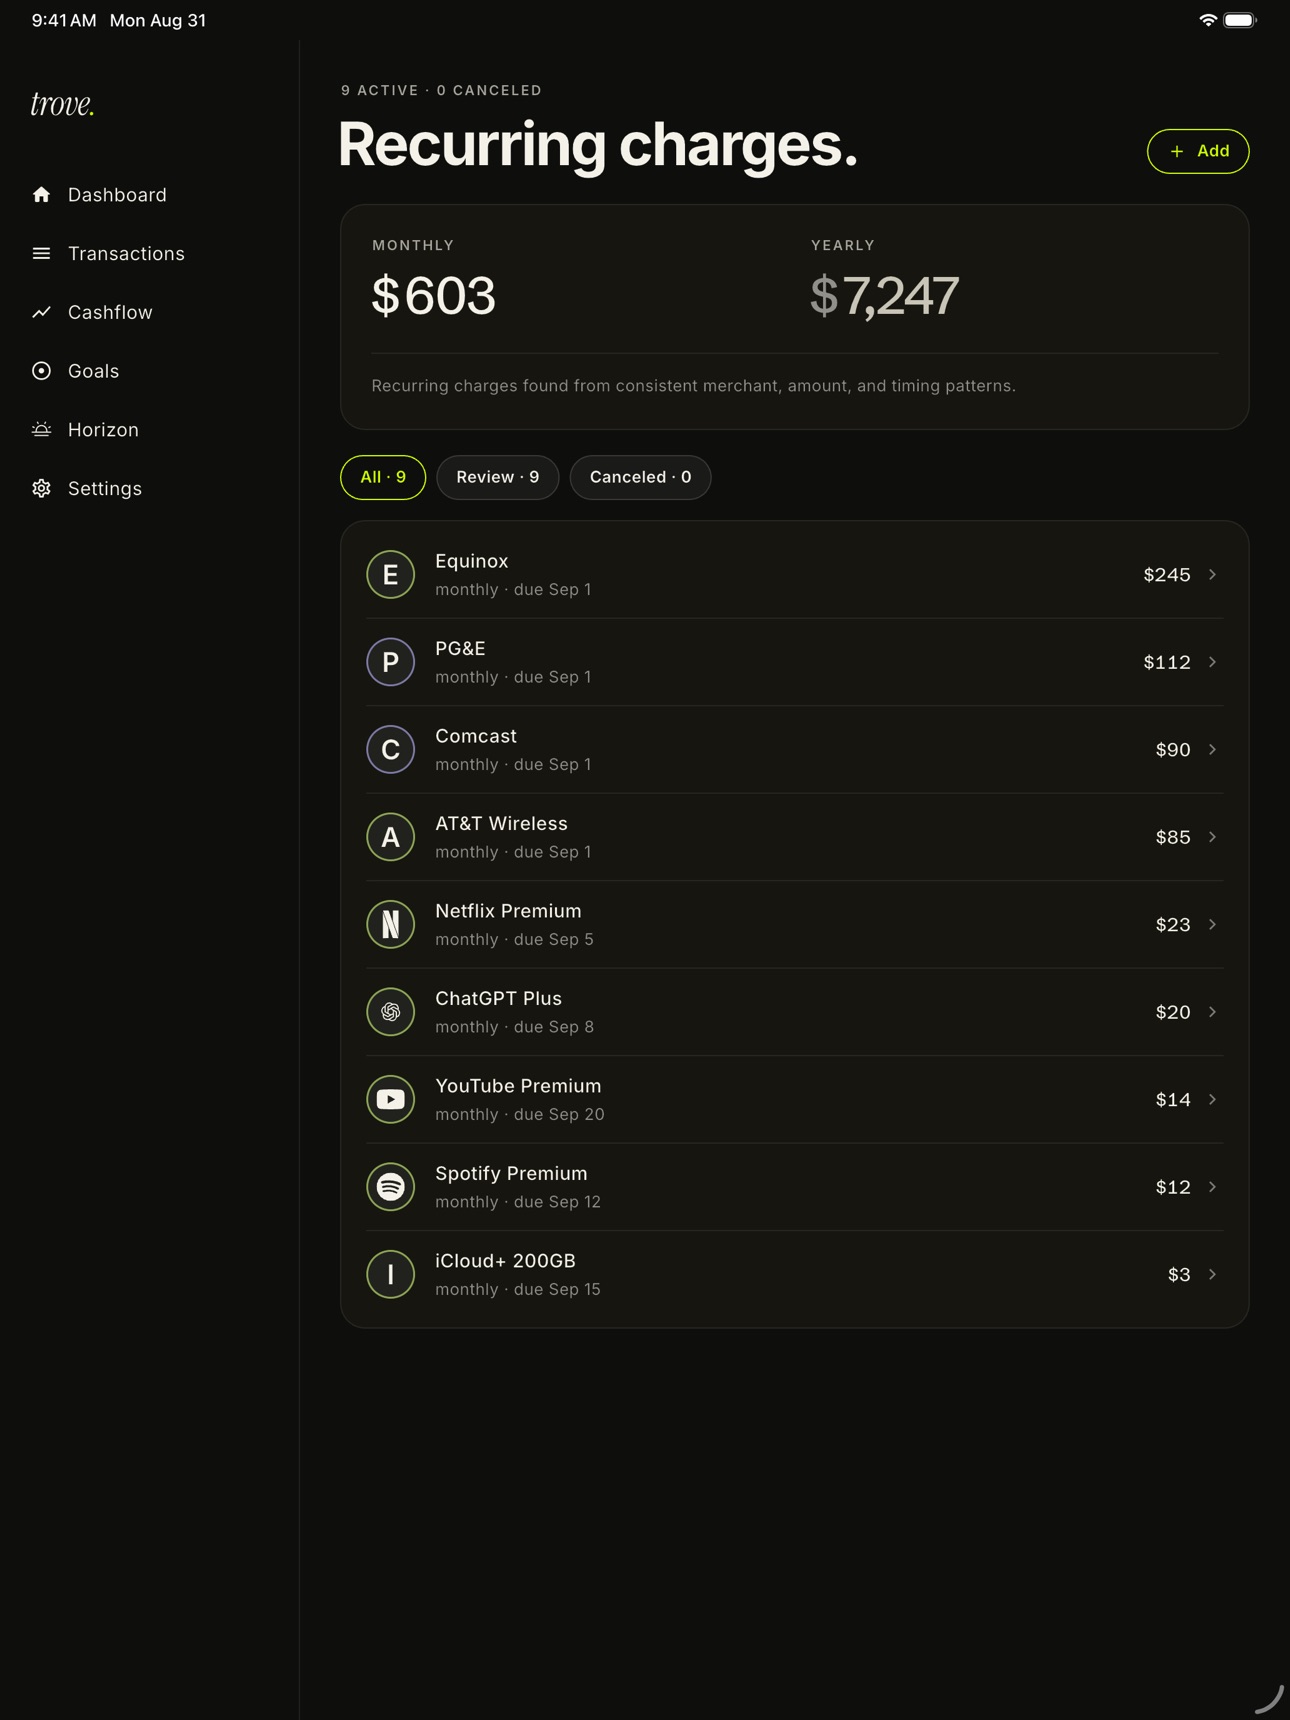The height and width of the screenshot is (1720, 1290).
Task: Click 'monthly · due Sep 20' text
Action: pos(520,1114)
